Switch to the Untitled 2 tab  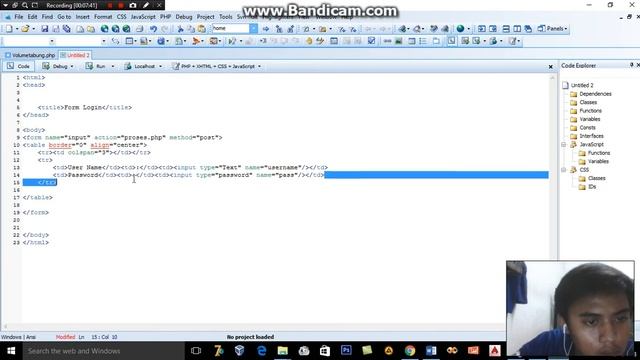(75, 55)
